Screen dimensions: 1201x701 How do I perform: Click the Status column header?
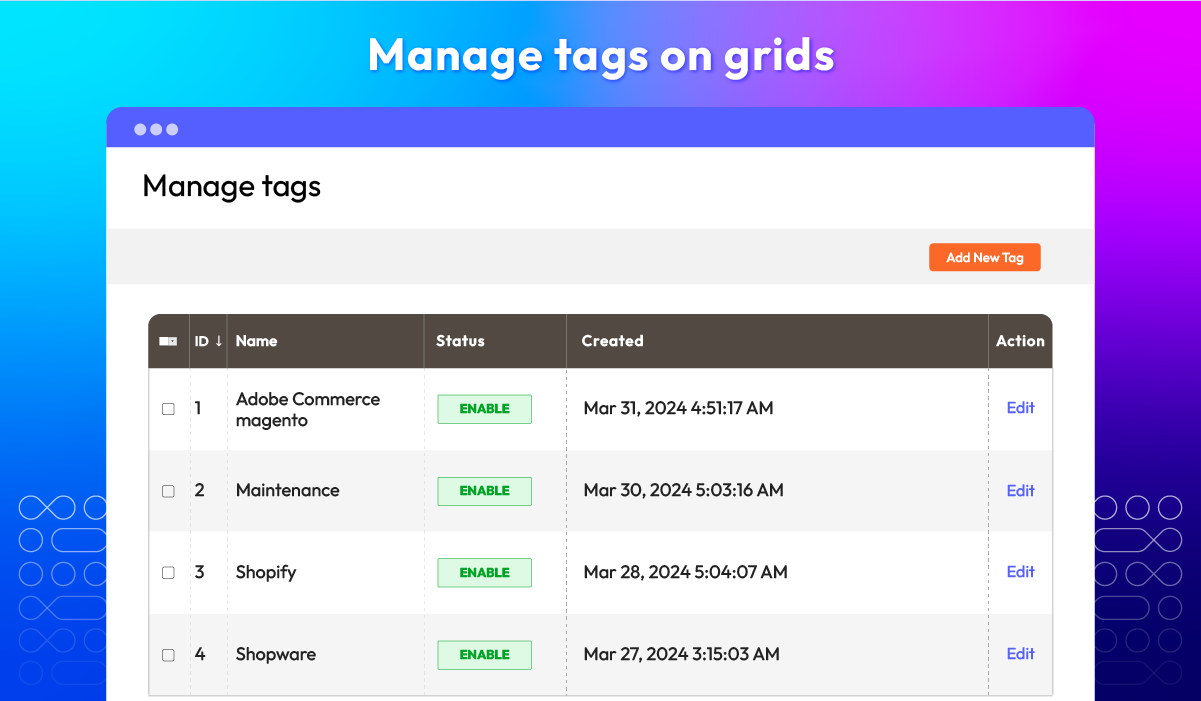[x=460, y=341]
